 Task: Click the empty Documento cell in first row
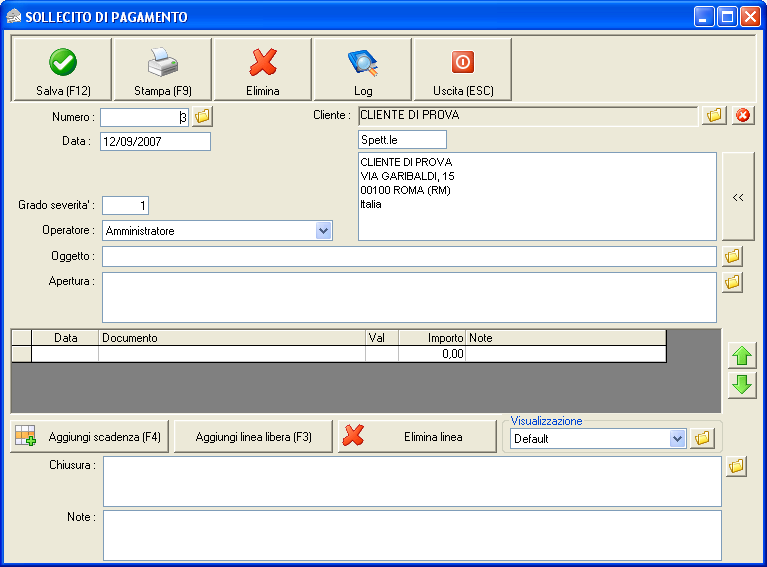pyautogui.click(x=232, y=354)
